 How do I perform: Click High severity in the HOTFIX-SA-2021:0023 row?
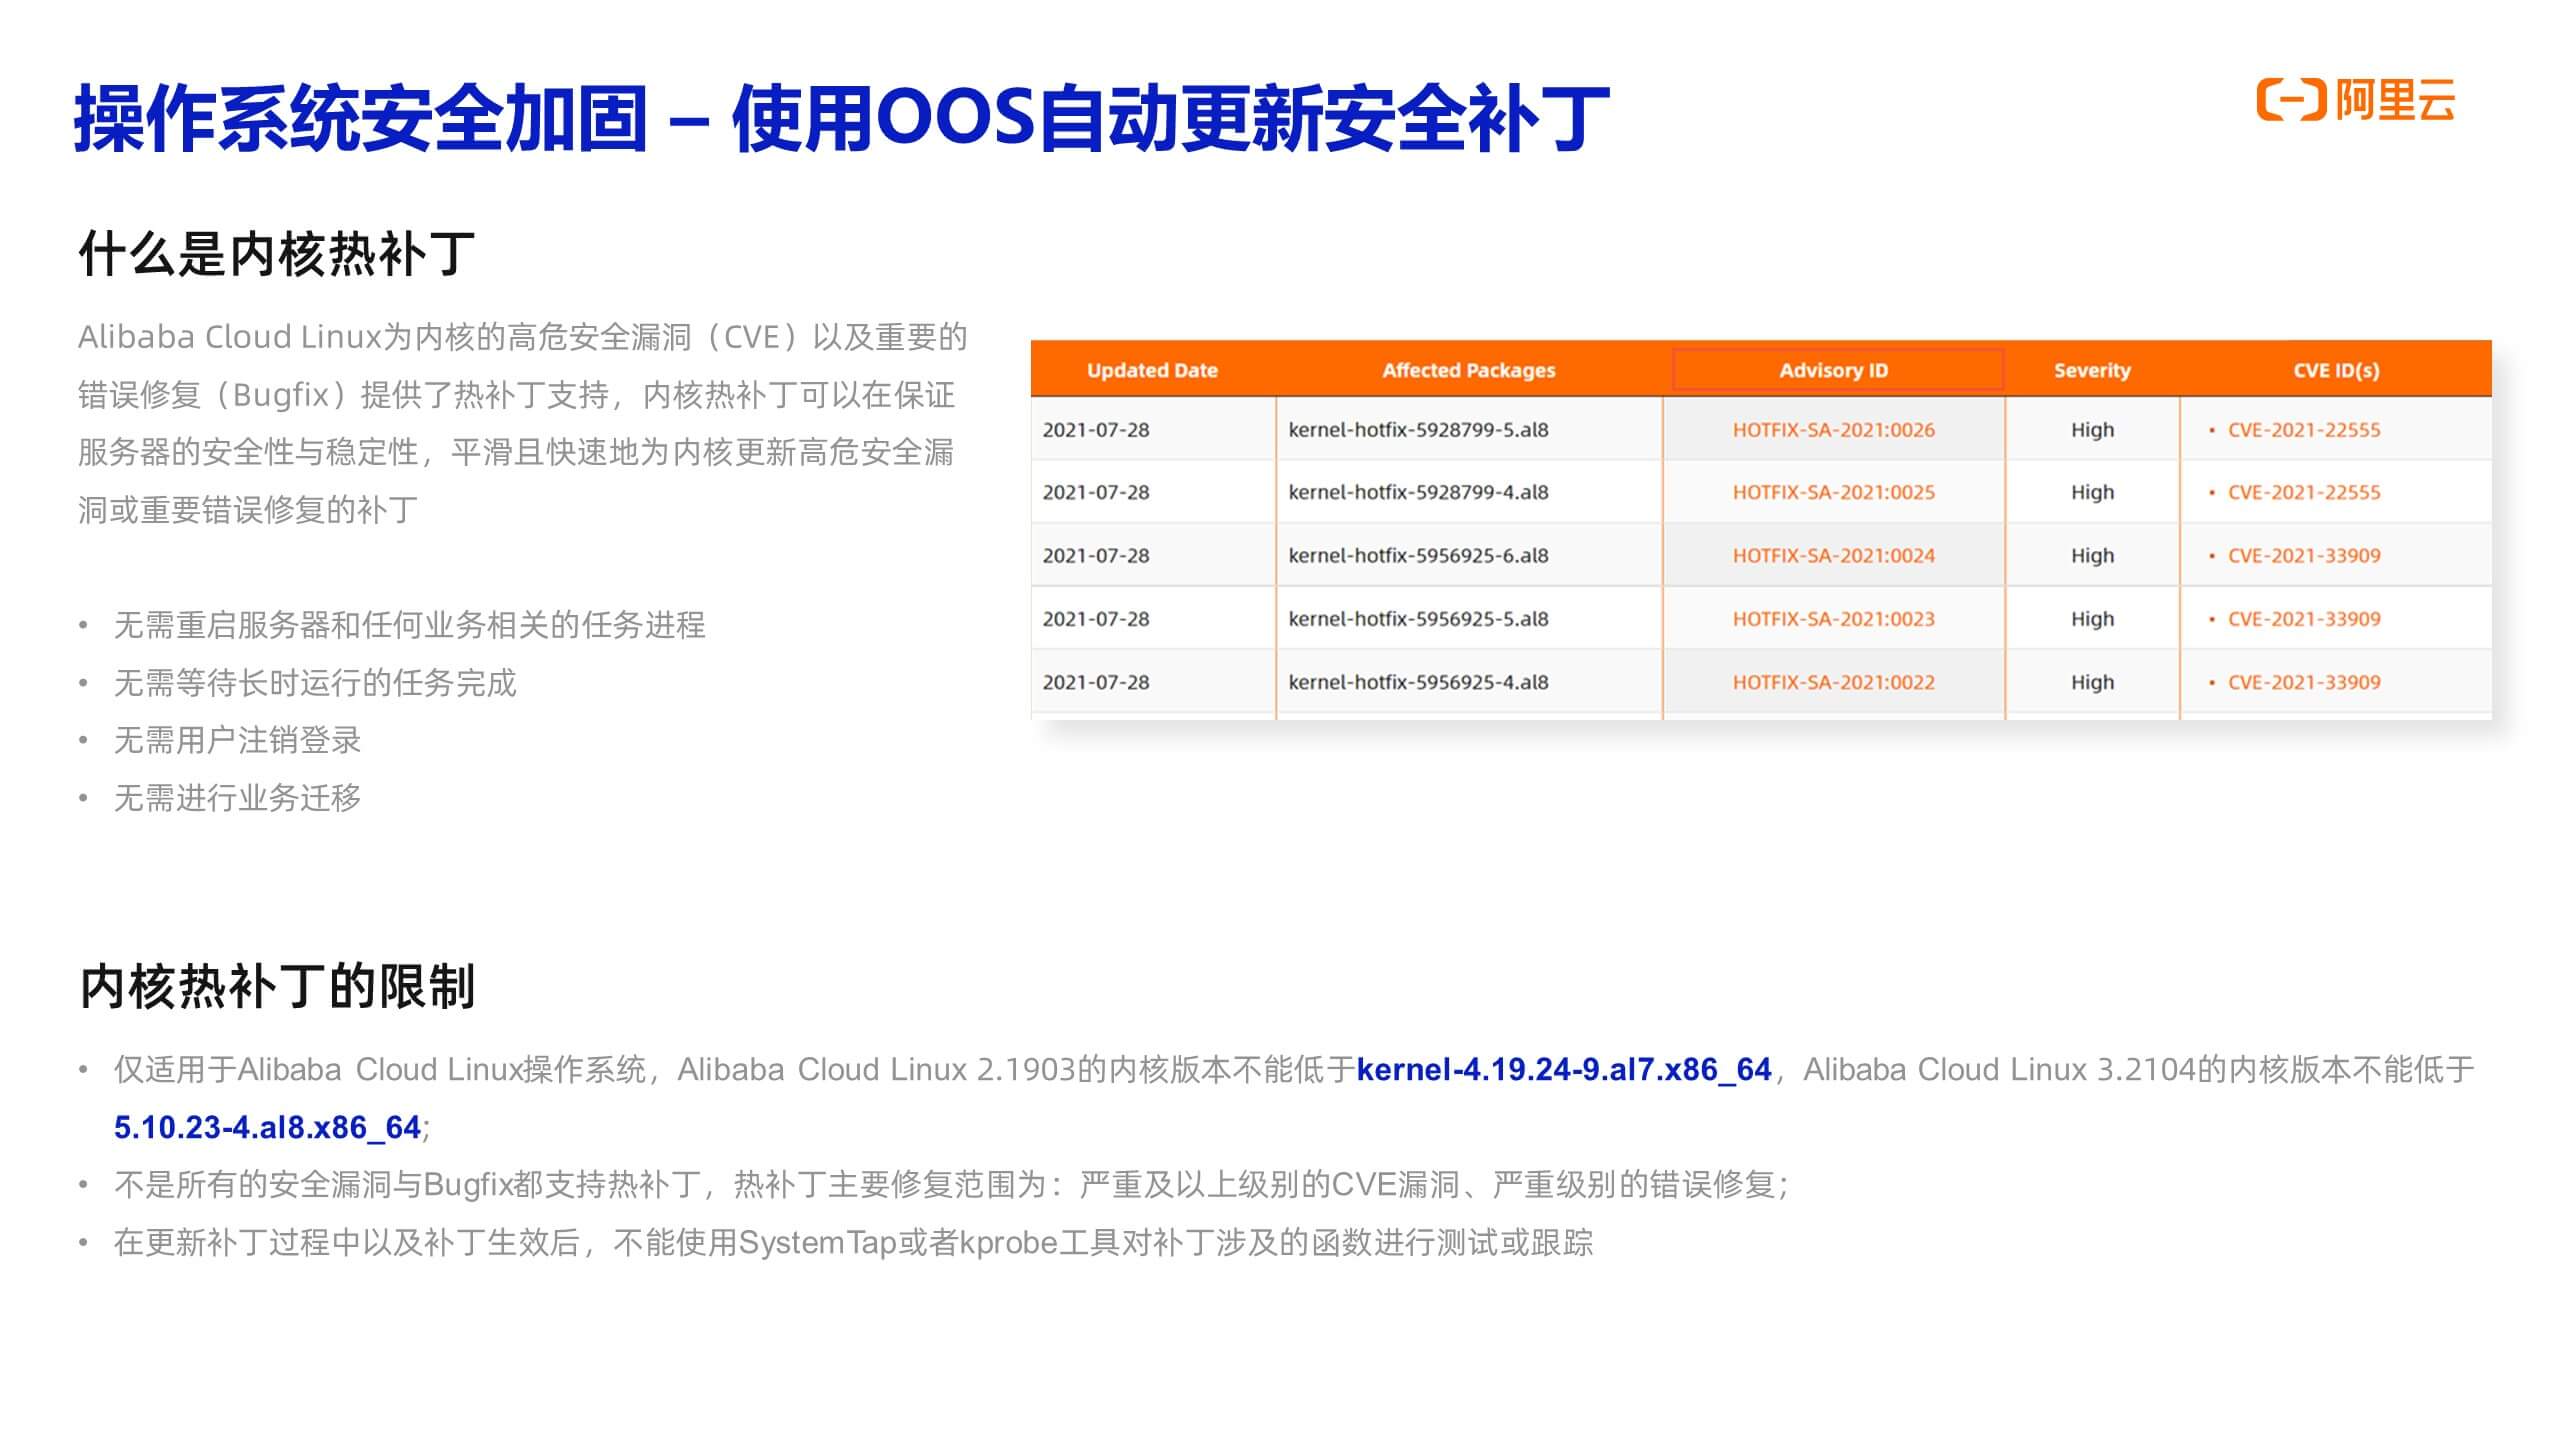[x=2092, y=619]
